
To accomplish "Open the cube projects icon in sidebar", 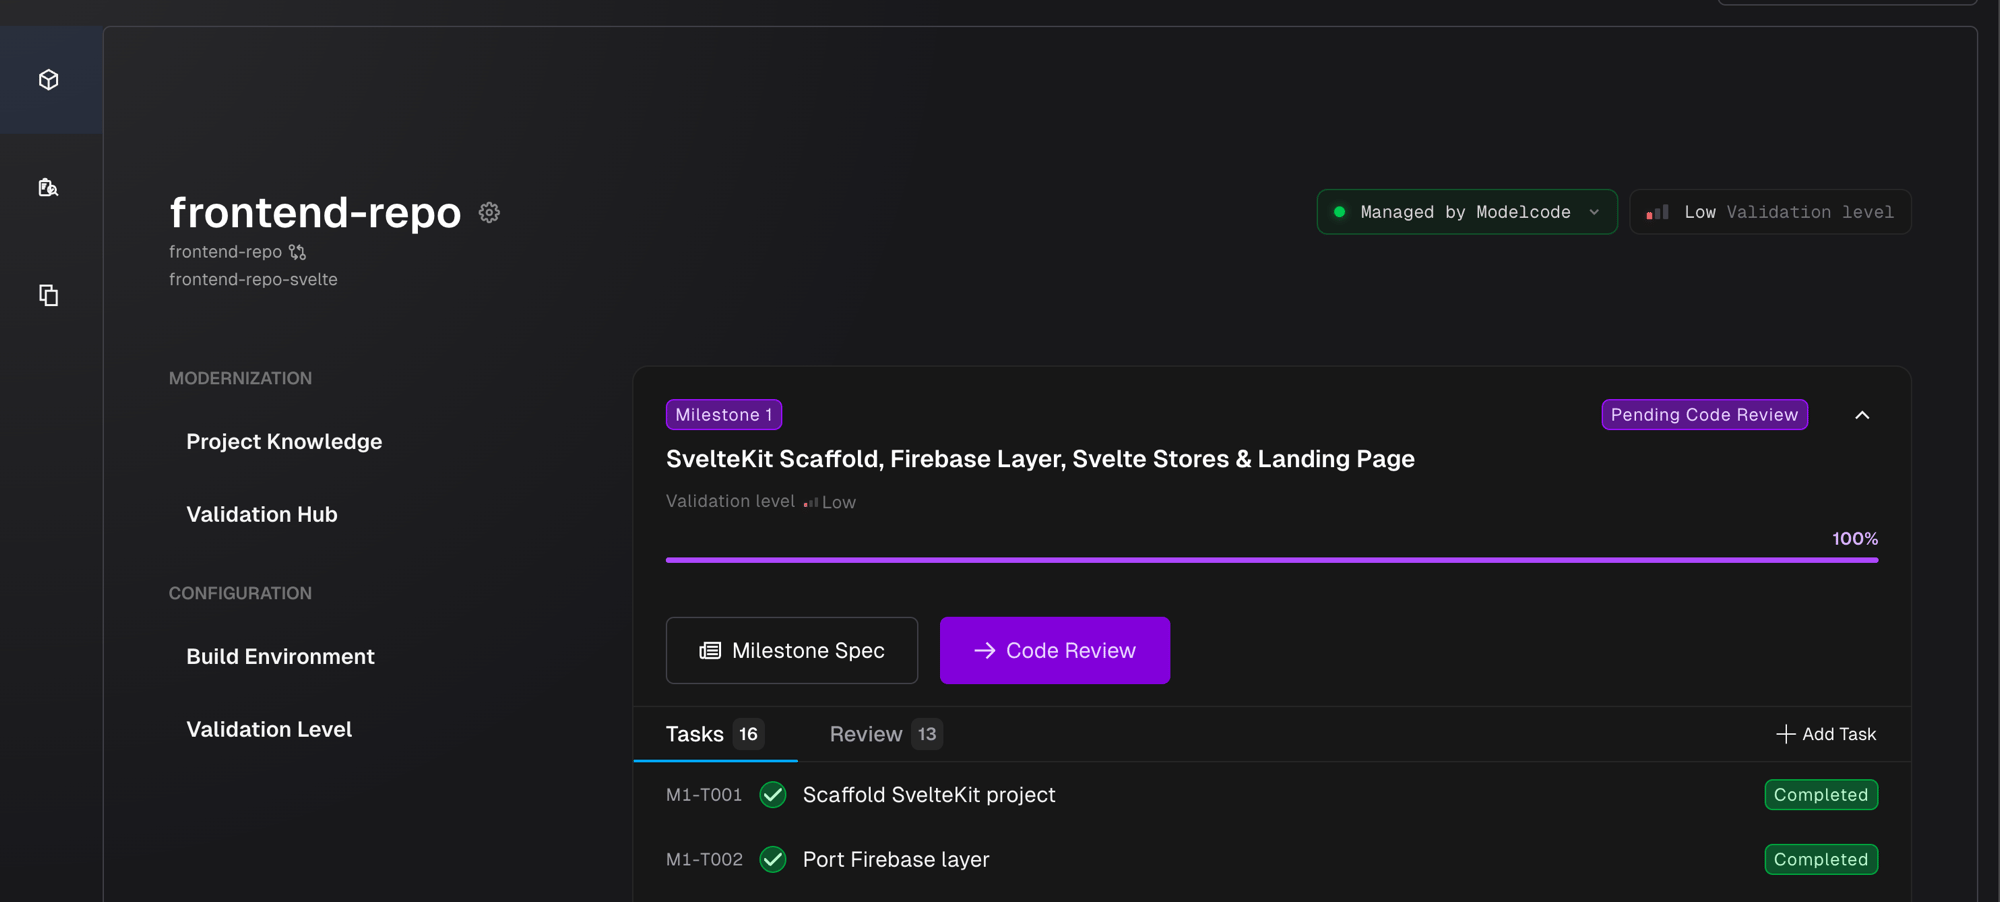I will click(x=49, y=80).
